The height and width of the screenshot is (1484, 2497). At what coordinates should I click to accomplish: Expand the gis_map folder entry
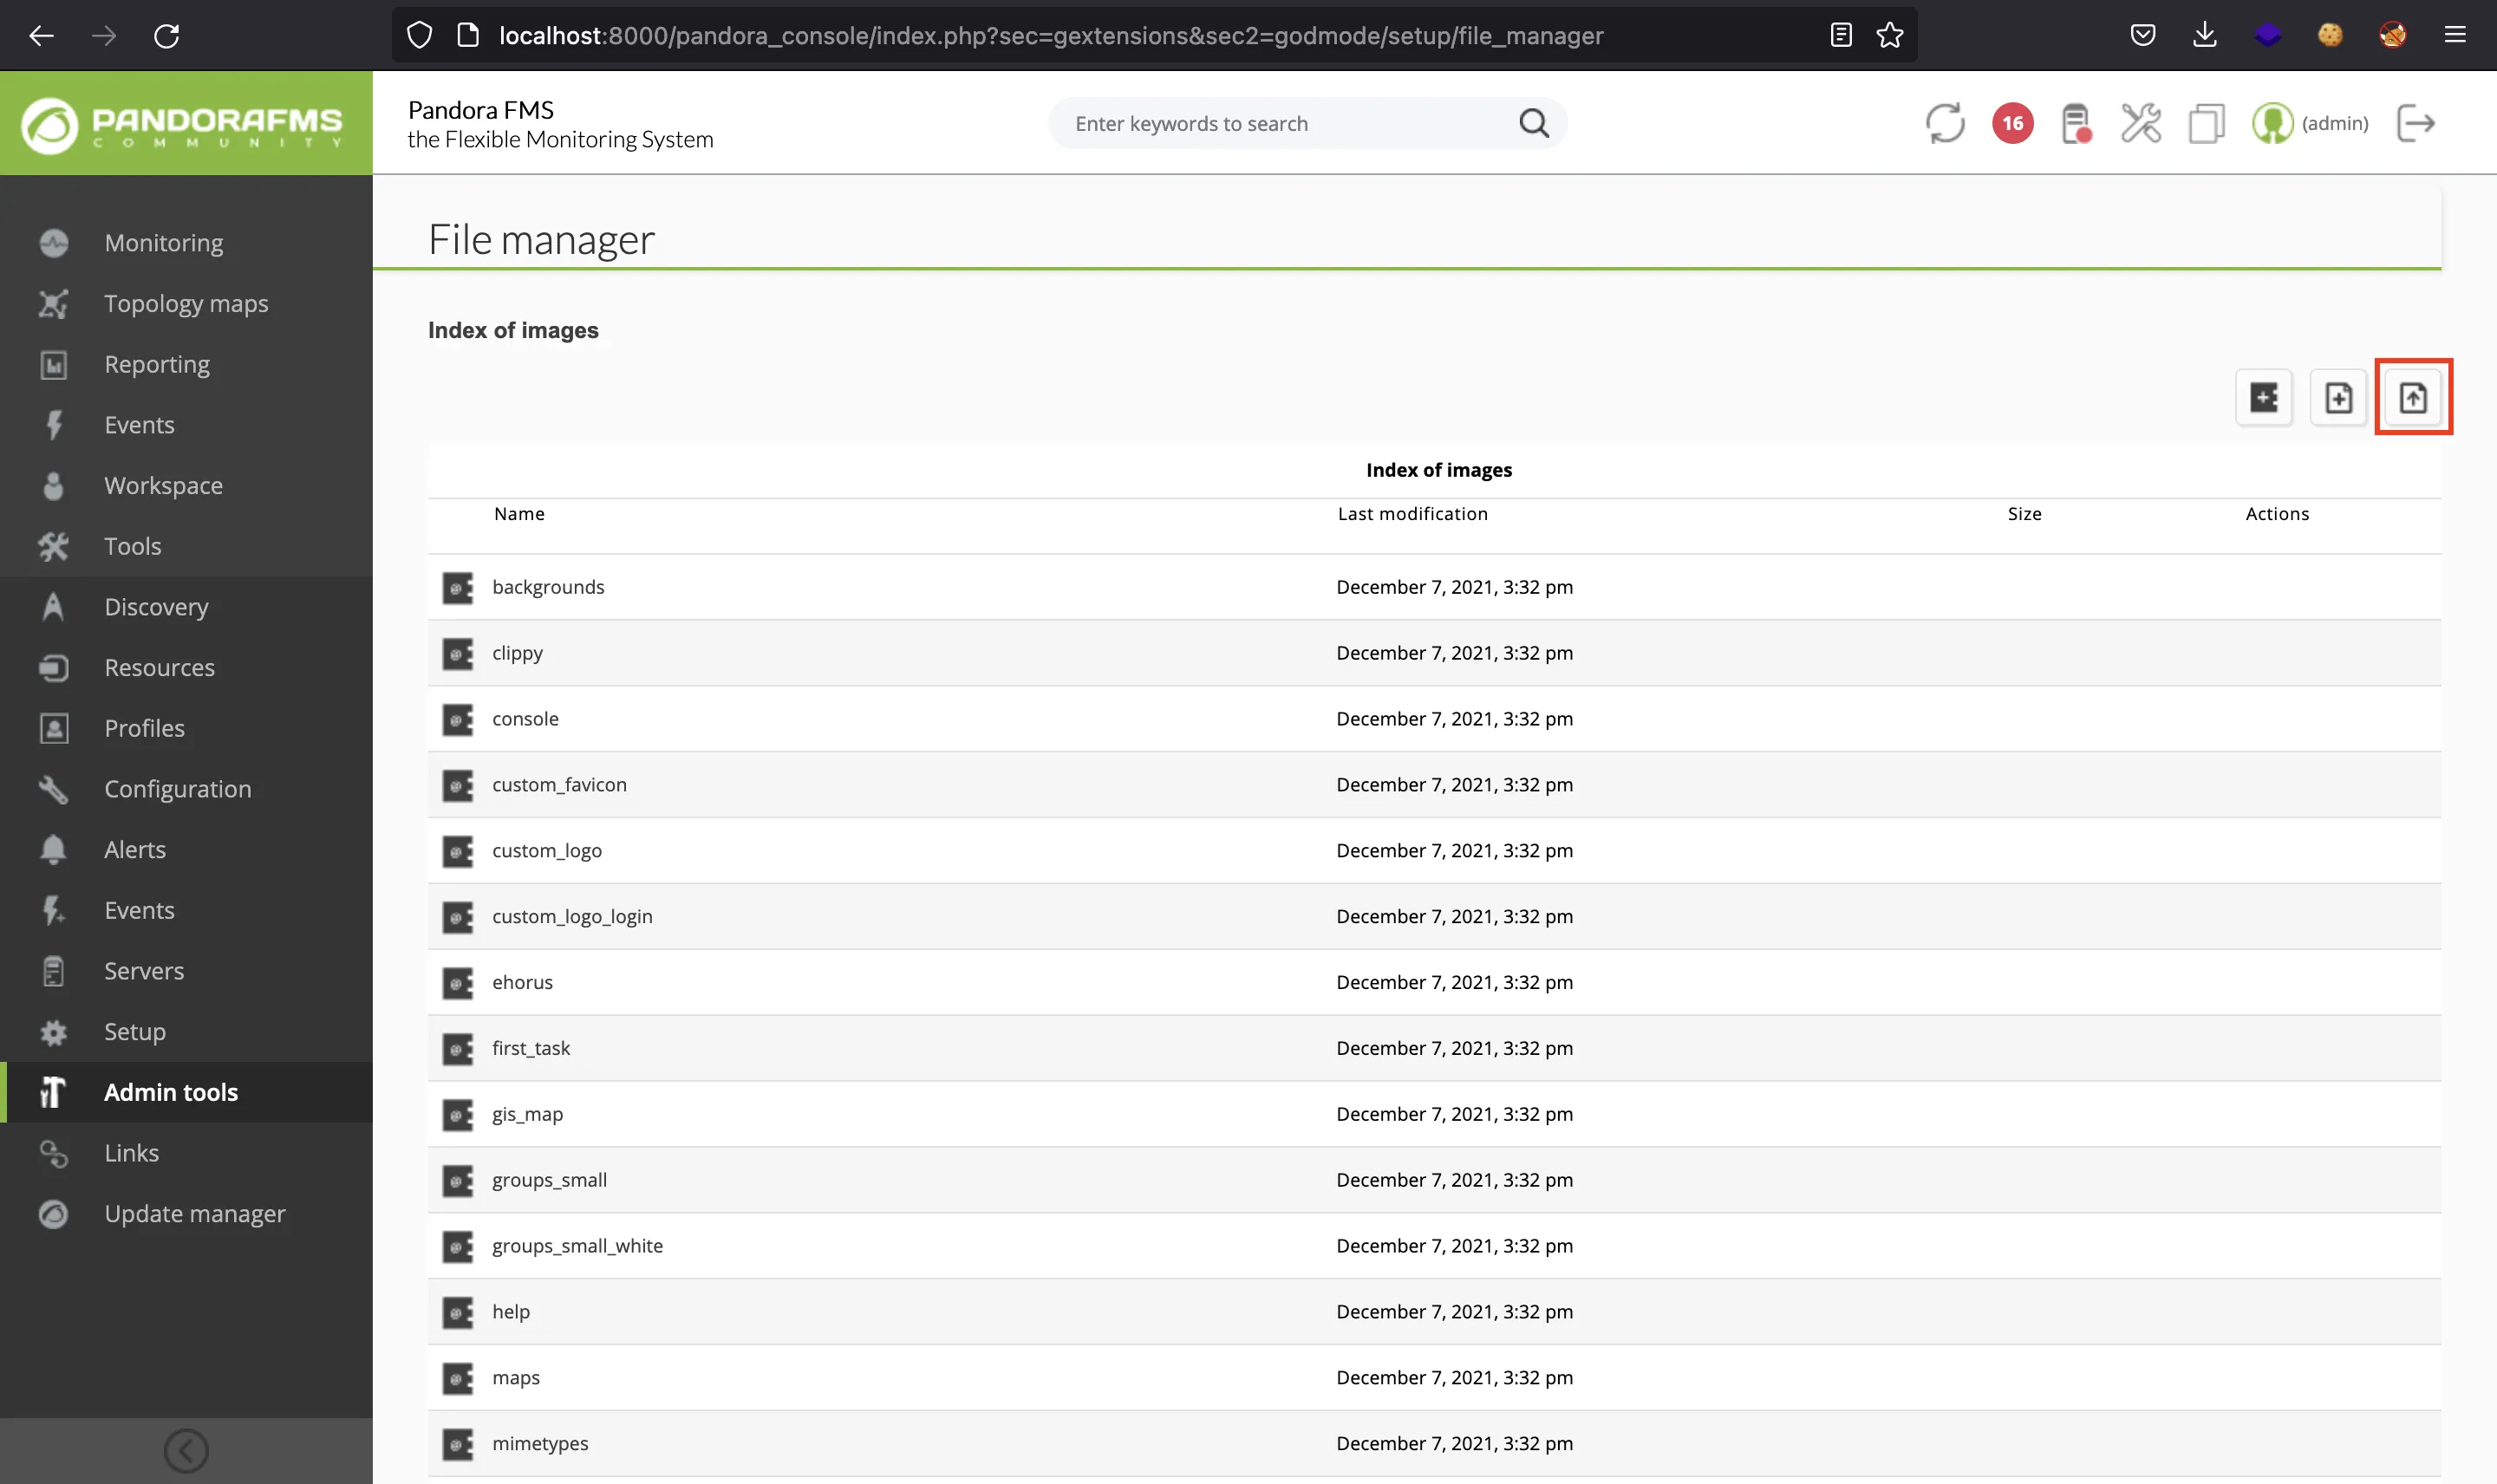coord(526,1113)
